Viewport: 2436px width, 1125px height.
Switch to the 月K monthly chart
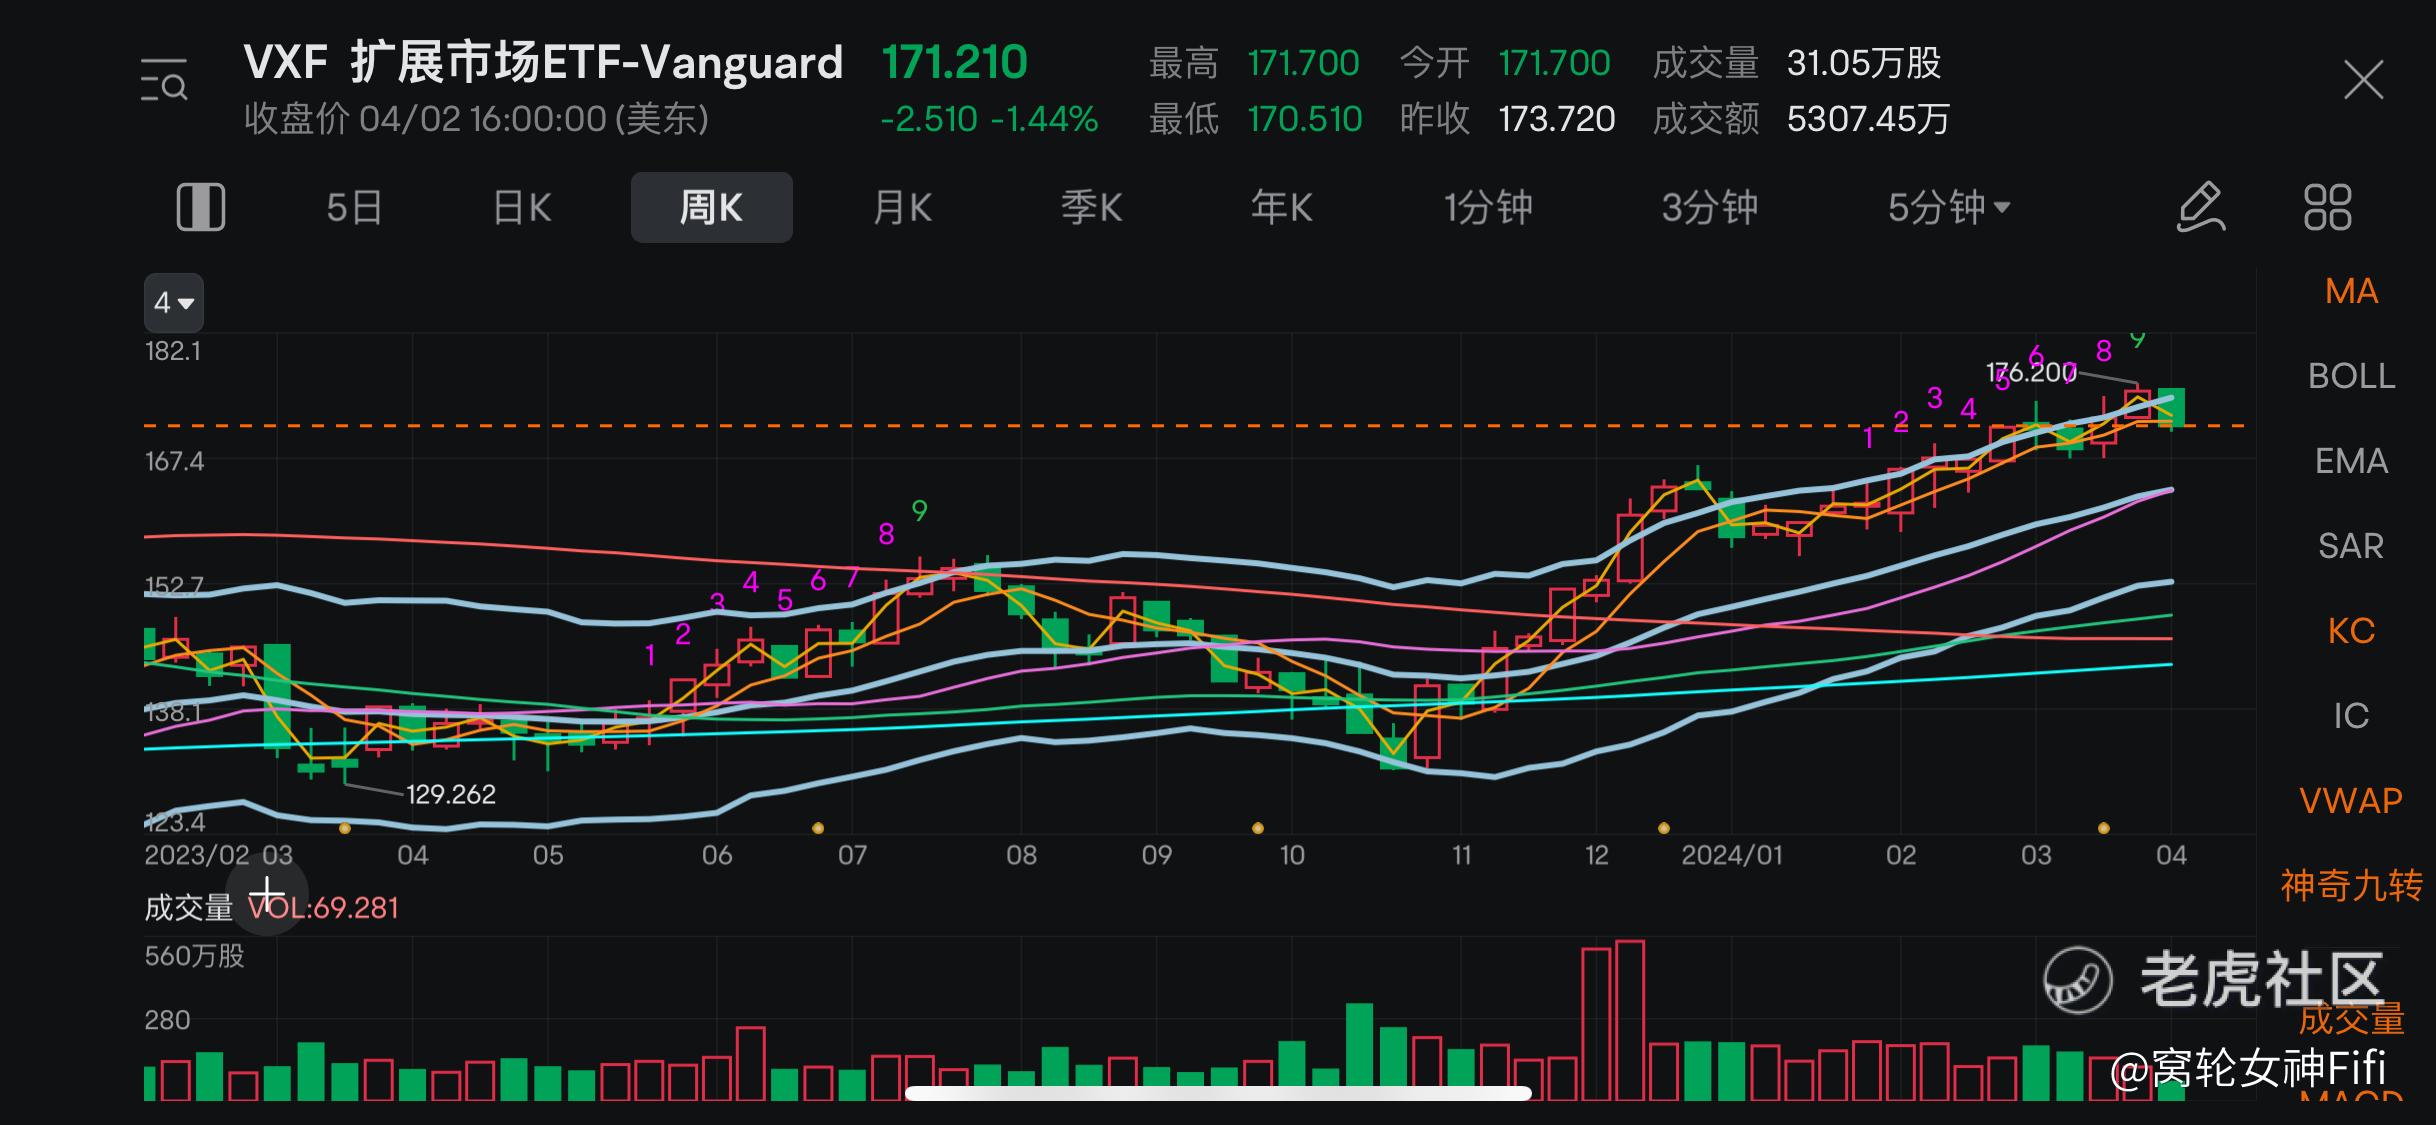pyautogui.click(x=902, y=208)
